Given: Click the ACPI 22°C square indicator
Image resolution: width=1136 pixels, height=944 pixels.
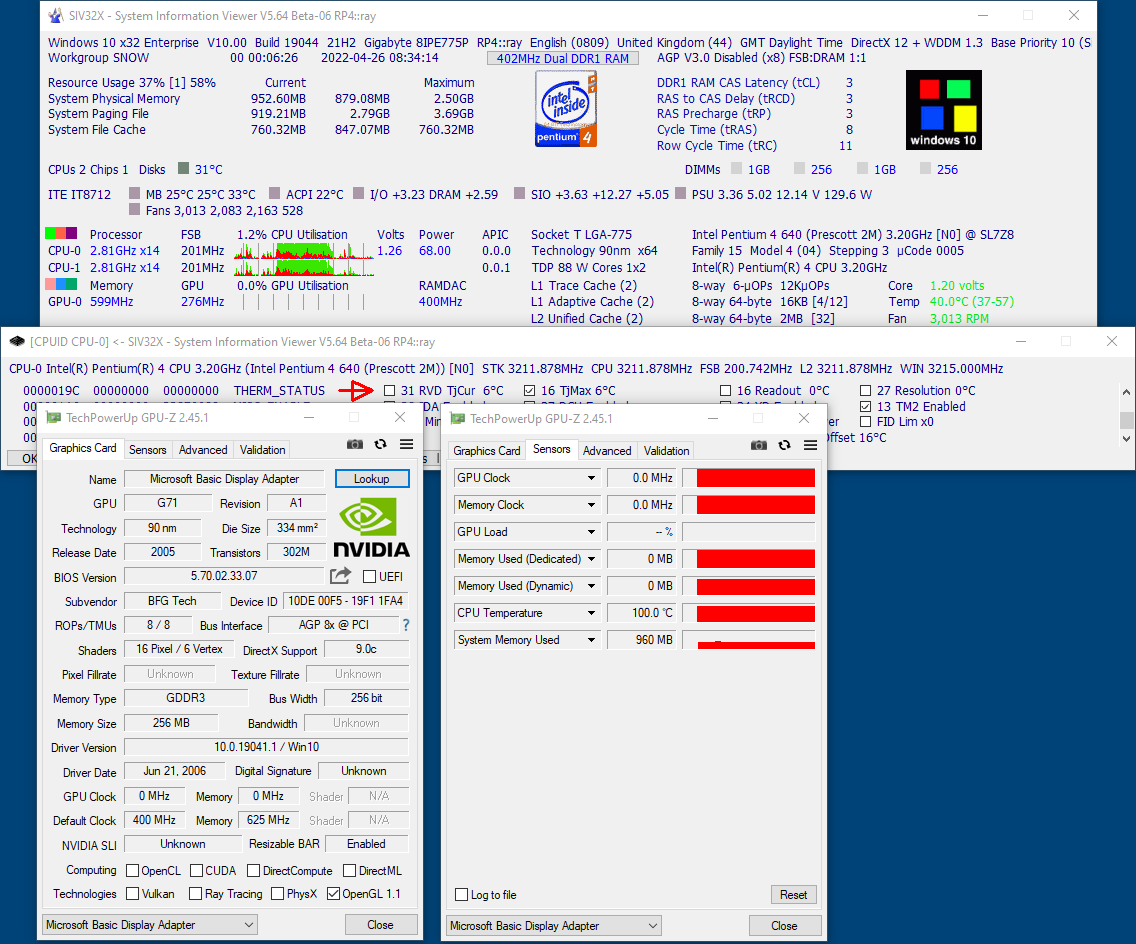Looking at the screenshot, I should 275,193.
